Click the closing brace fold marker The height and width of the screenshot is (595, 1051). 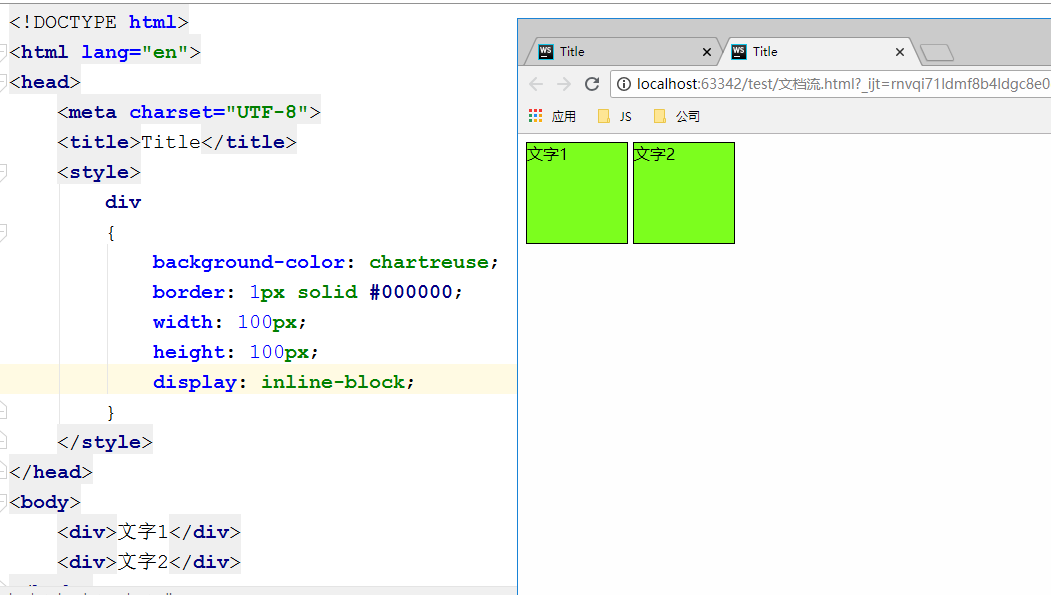coord(3,412)
